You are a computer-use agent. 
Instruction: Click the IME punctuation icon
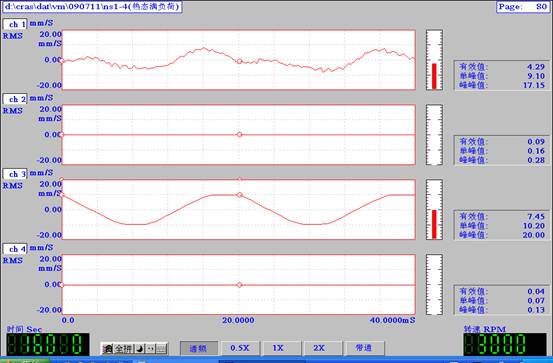click(x=151, y=349)
